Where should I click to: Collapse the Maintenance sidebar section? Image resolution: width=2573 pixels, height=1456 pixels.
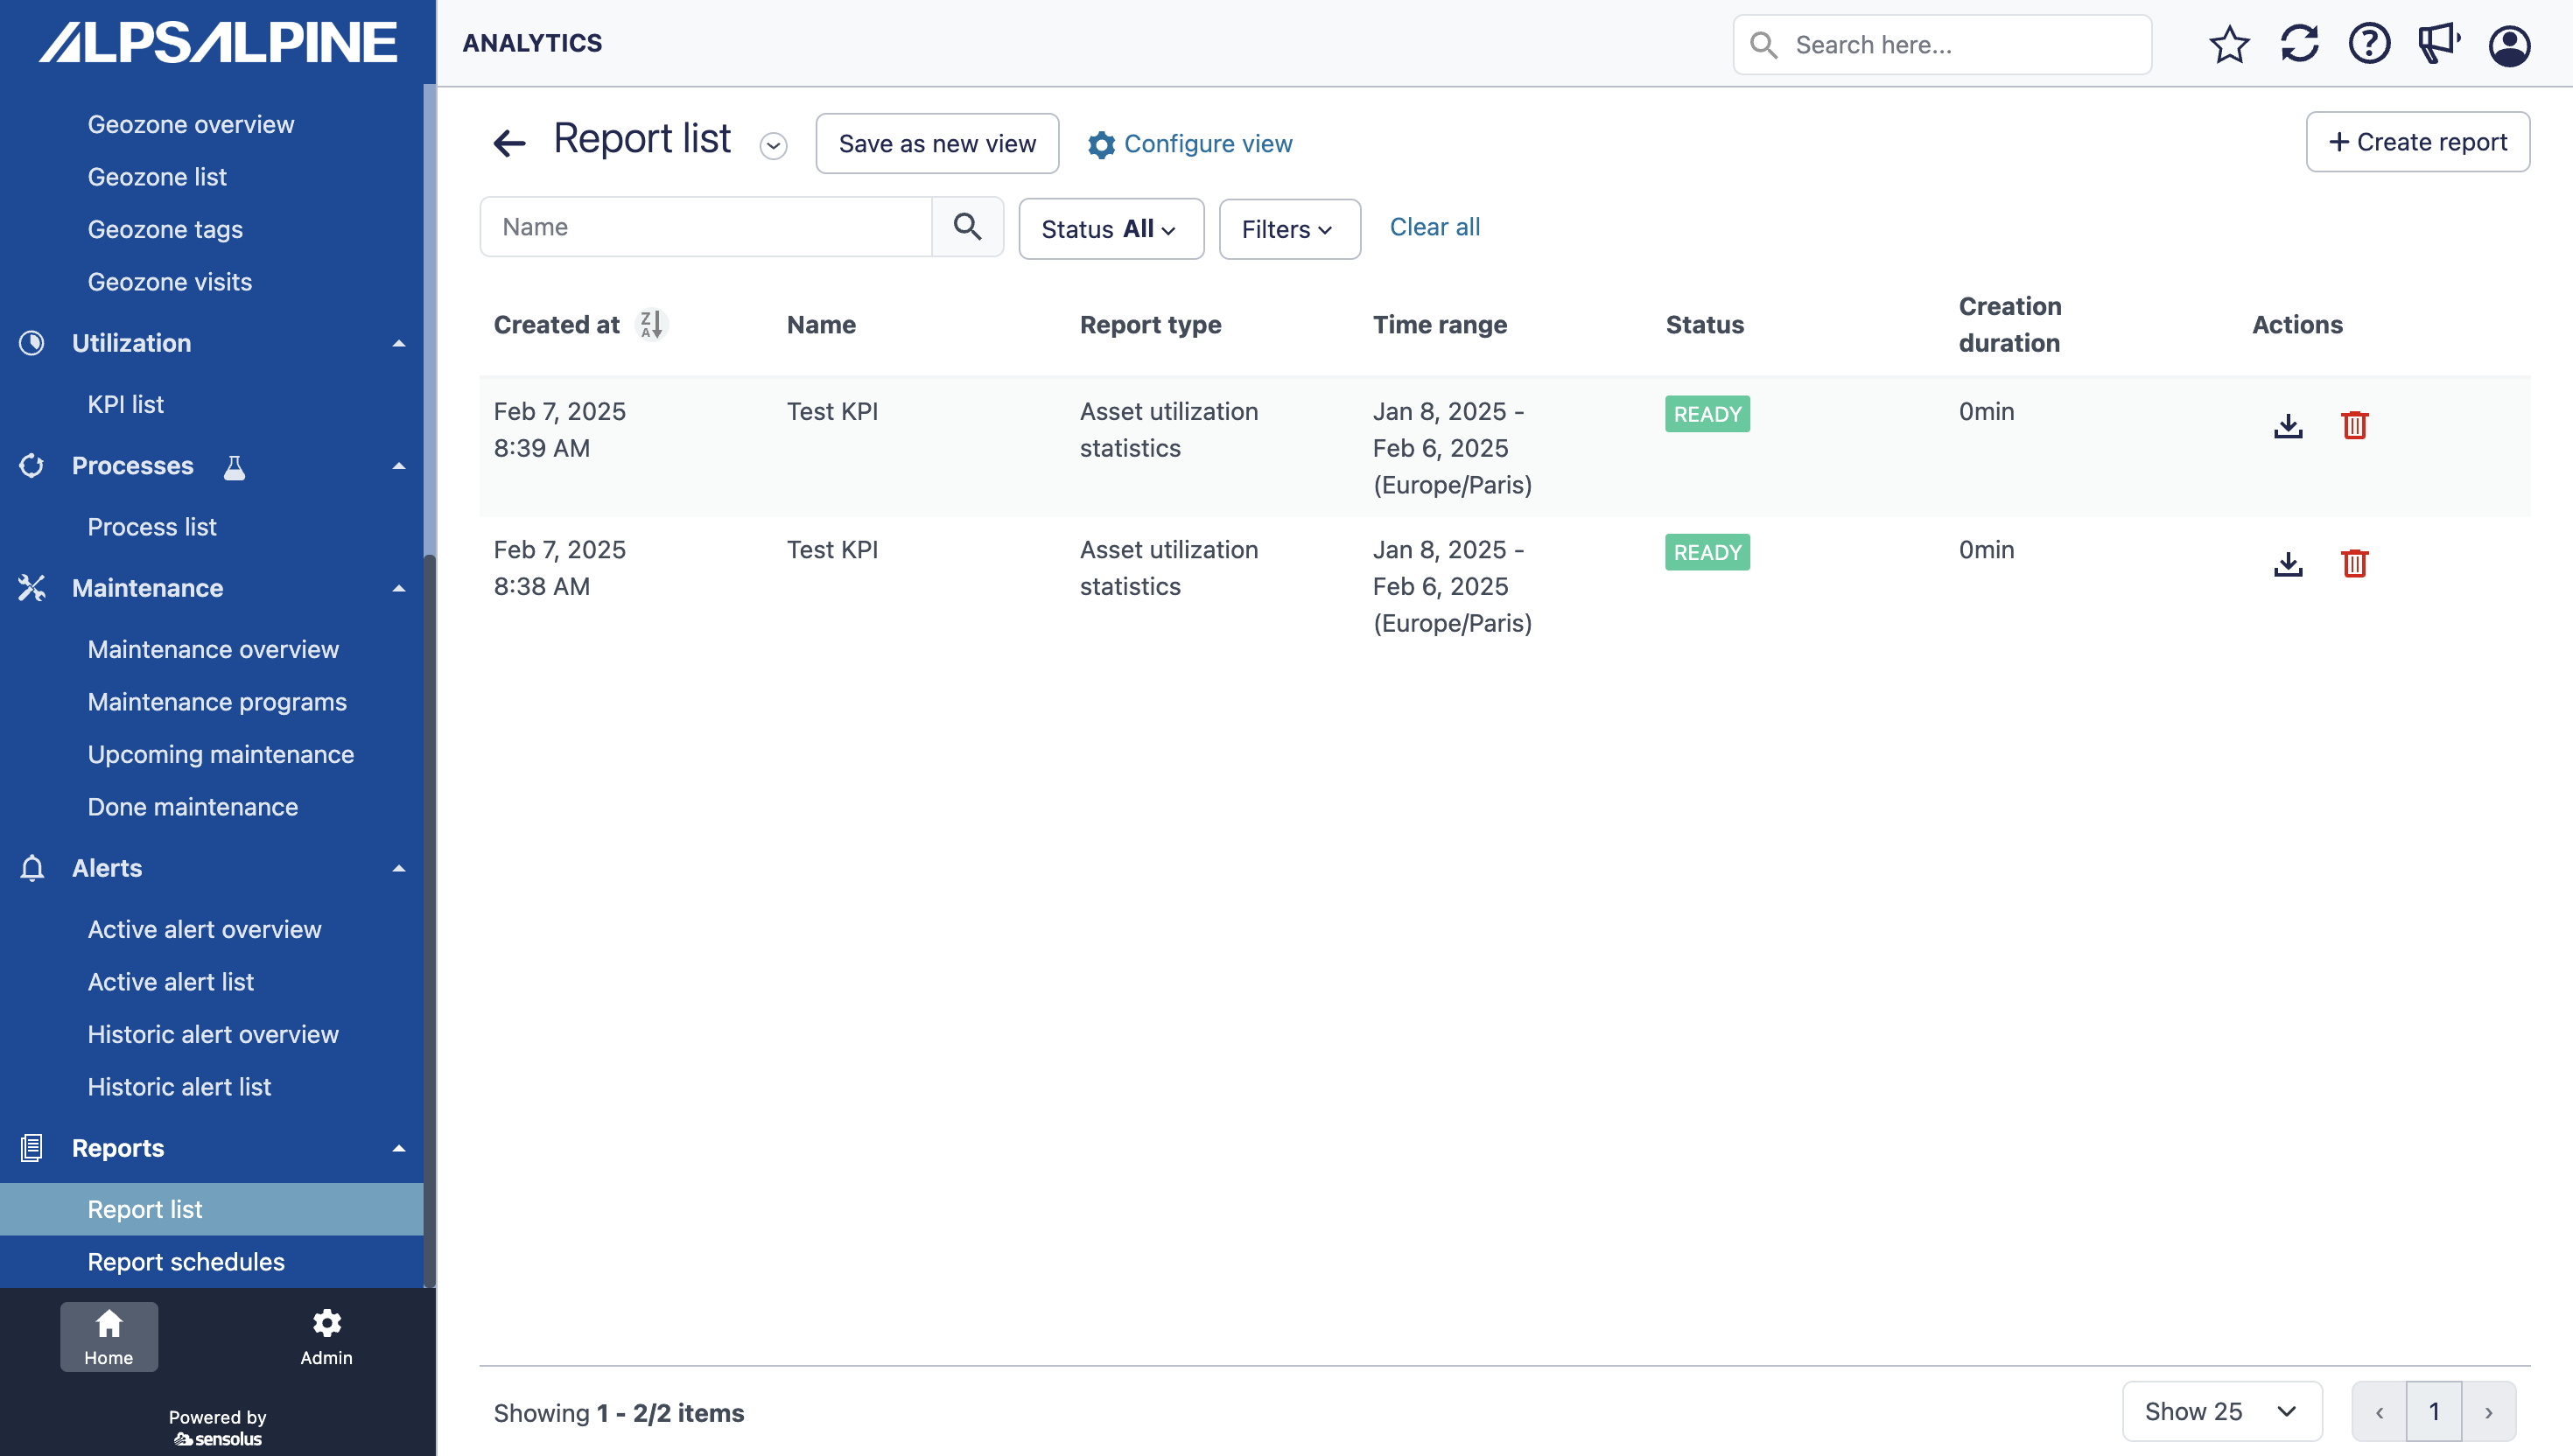[399, 588]
